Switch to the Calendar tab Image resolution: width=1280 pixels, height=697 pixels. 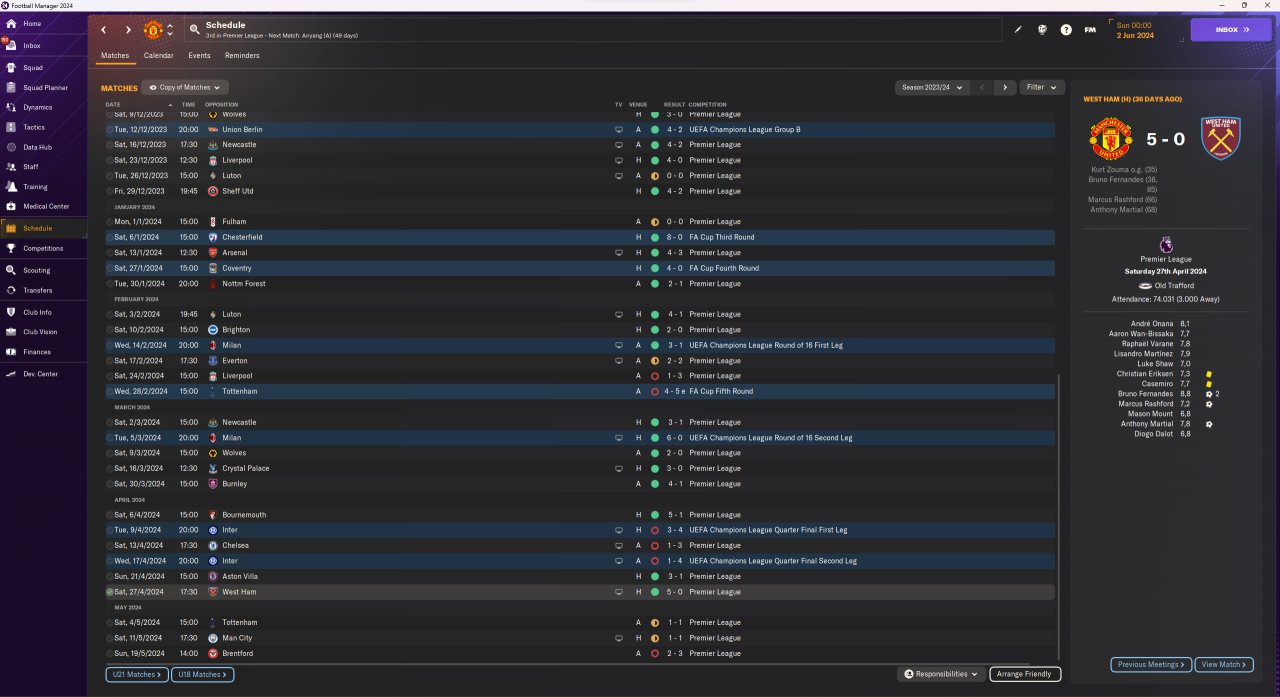tap(158, 56)
